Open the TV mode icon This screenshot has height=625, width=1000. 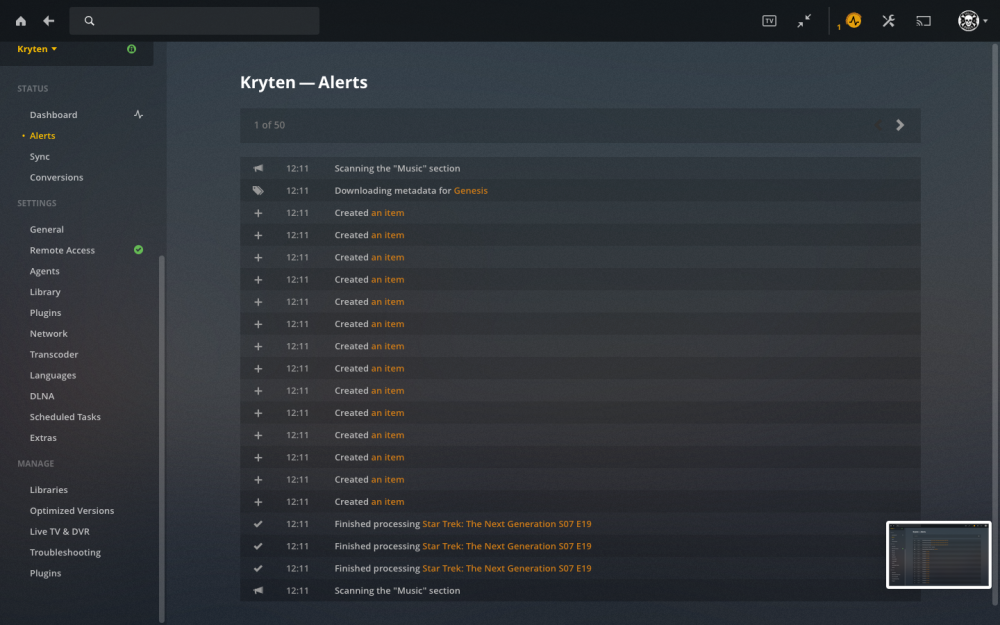(769, 21)
